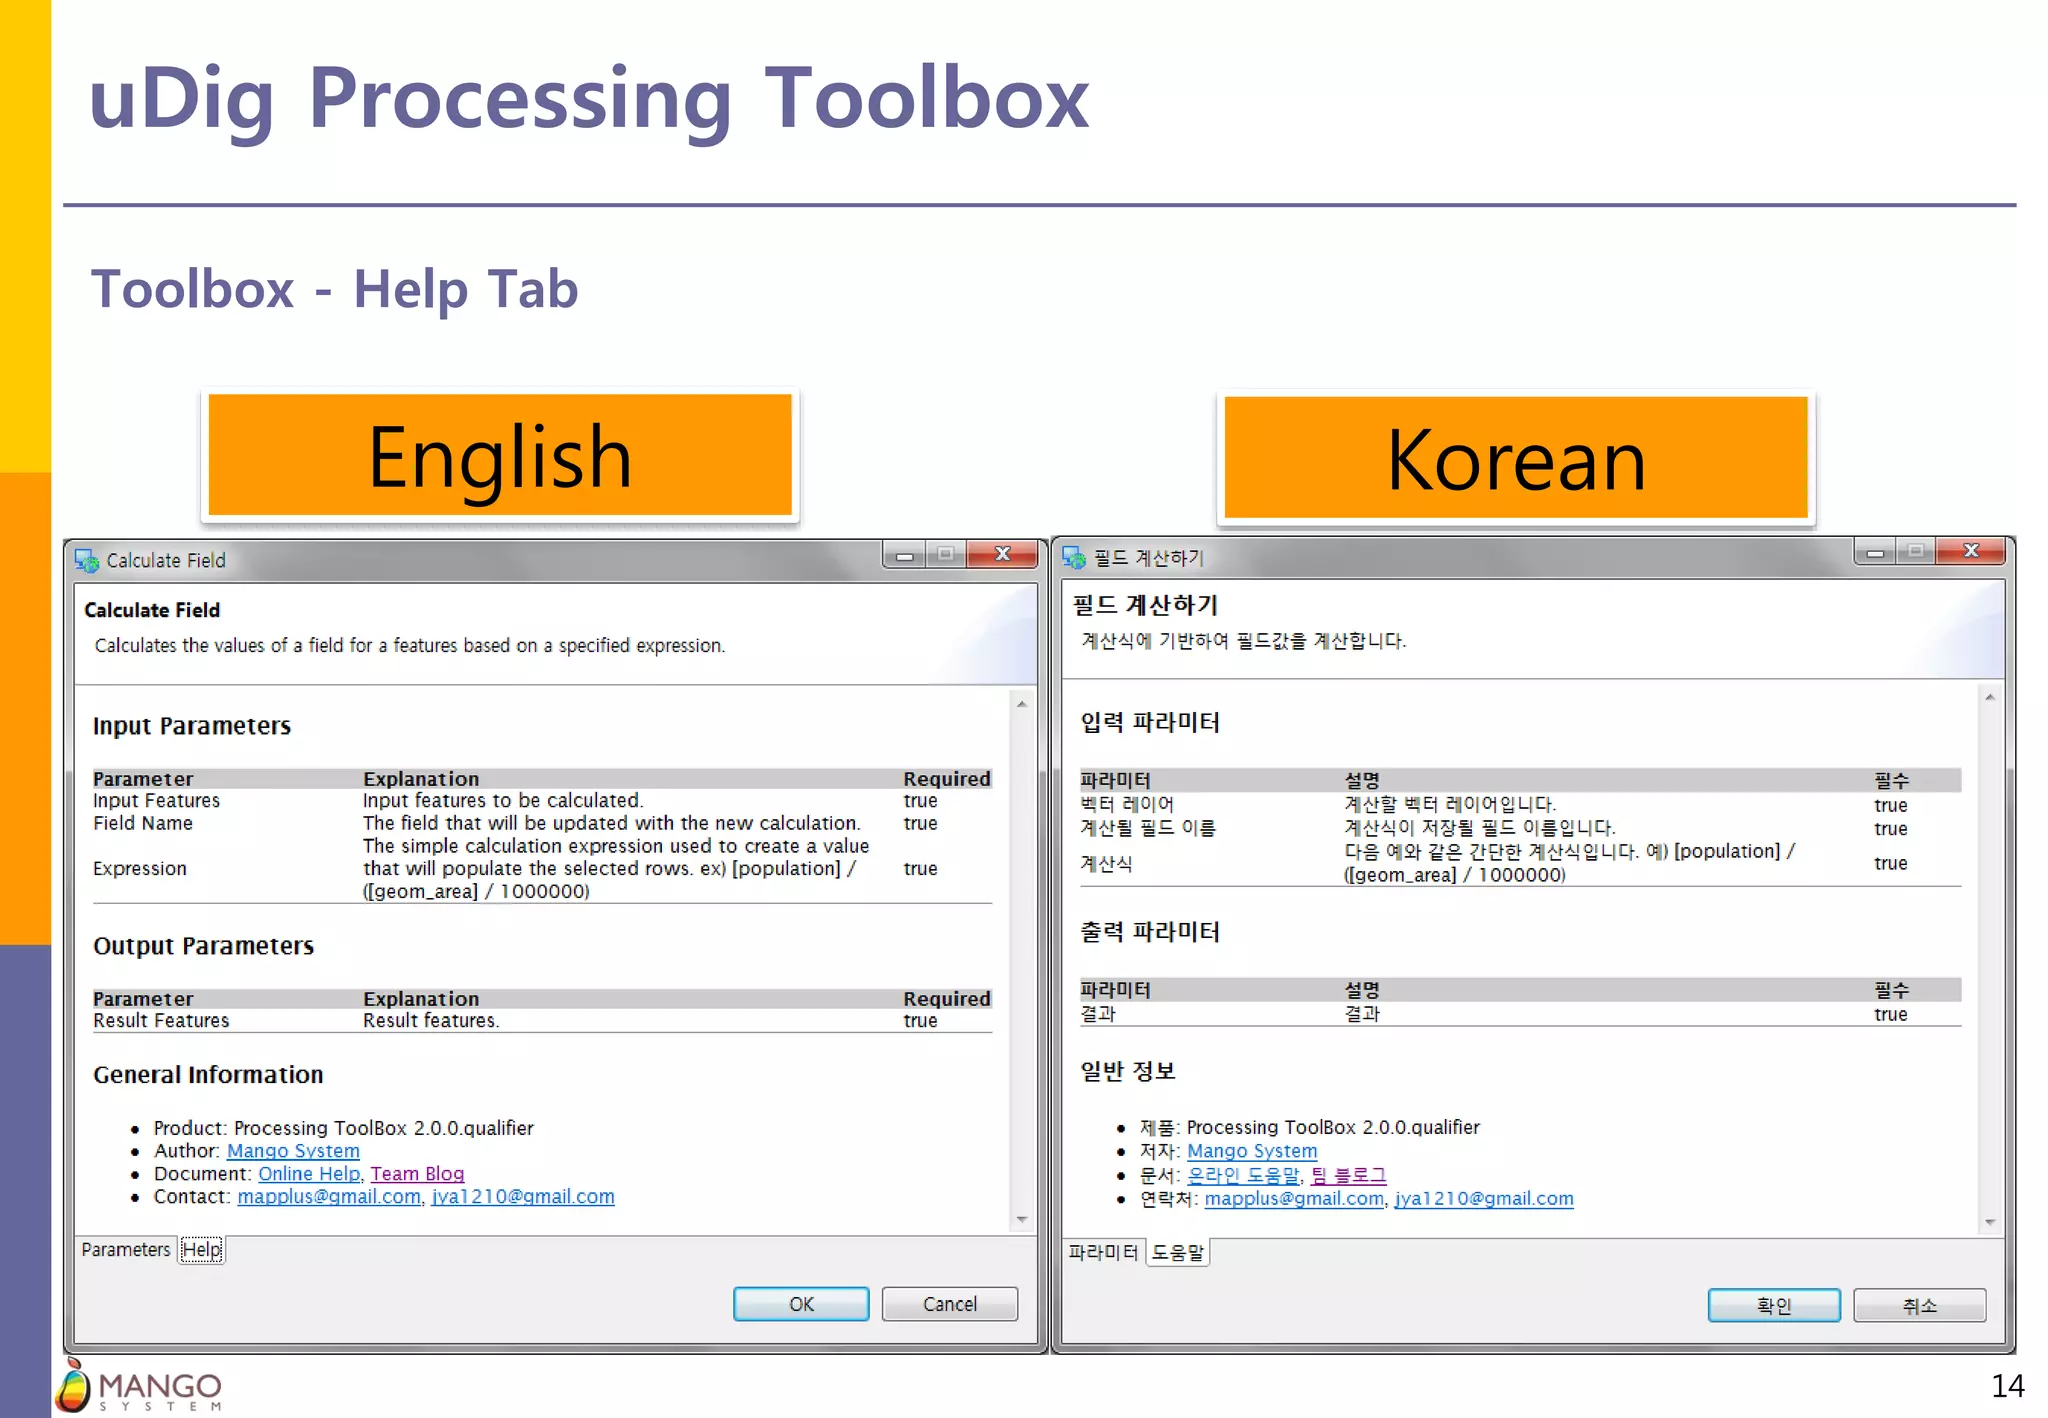Click jya1210@gmail.com link in English dialog
Viewport: 2048px width, 1418px height.
(x=523, y=1197)
